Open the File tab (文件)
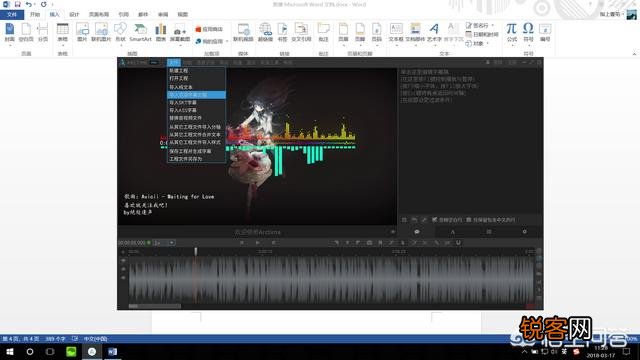This screenshot has width=640, height=360. tap(12, 14)
